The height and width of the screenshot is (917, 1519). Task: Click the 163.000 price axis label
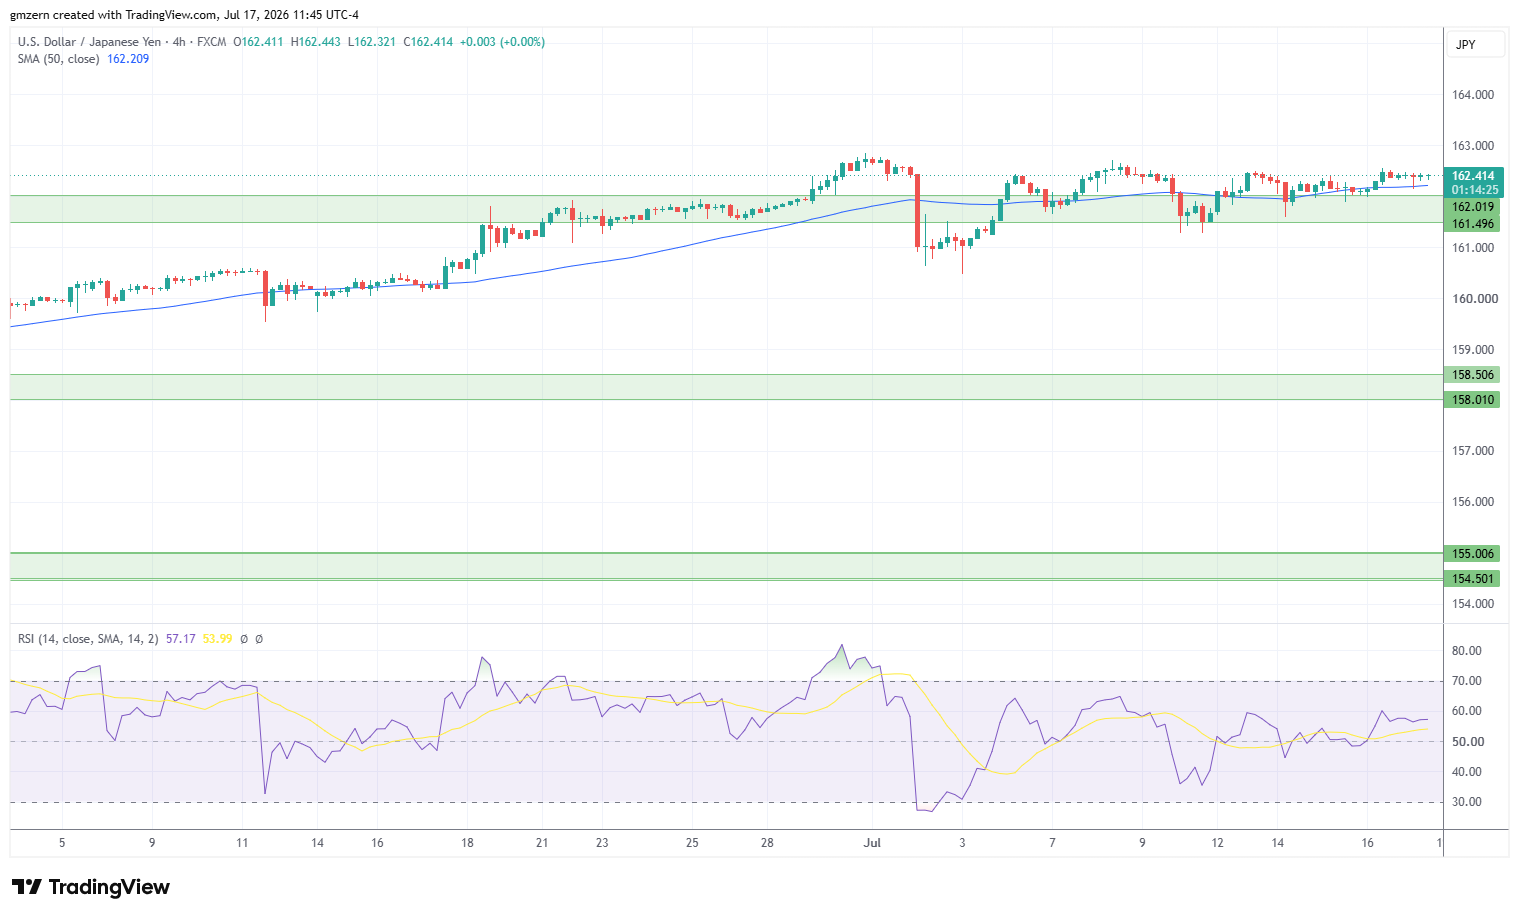coord(1473,146)
